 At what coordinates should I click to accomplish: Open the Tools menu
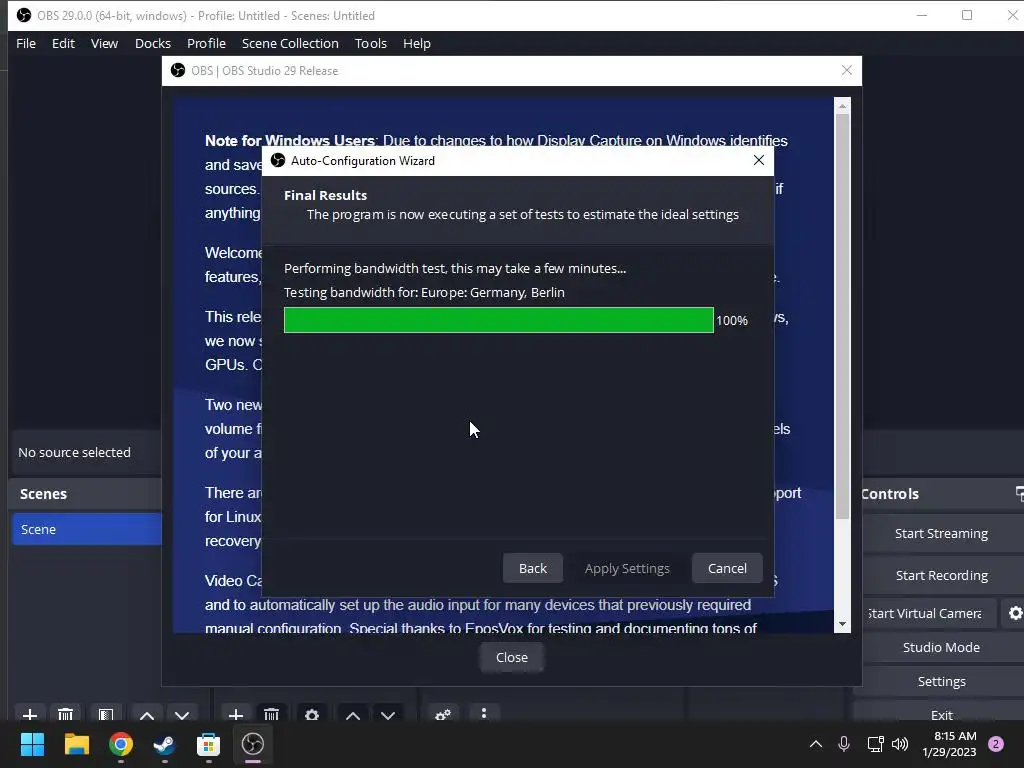[x=371, y=43]
